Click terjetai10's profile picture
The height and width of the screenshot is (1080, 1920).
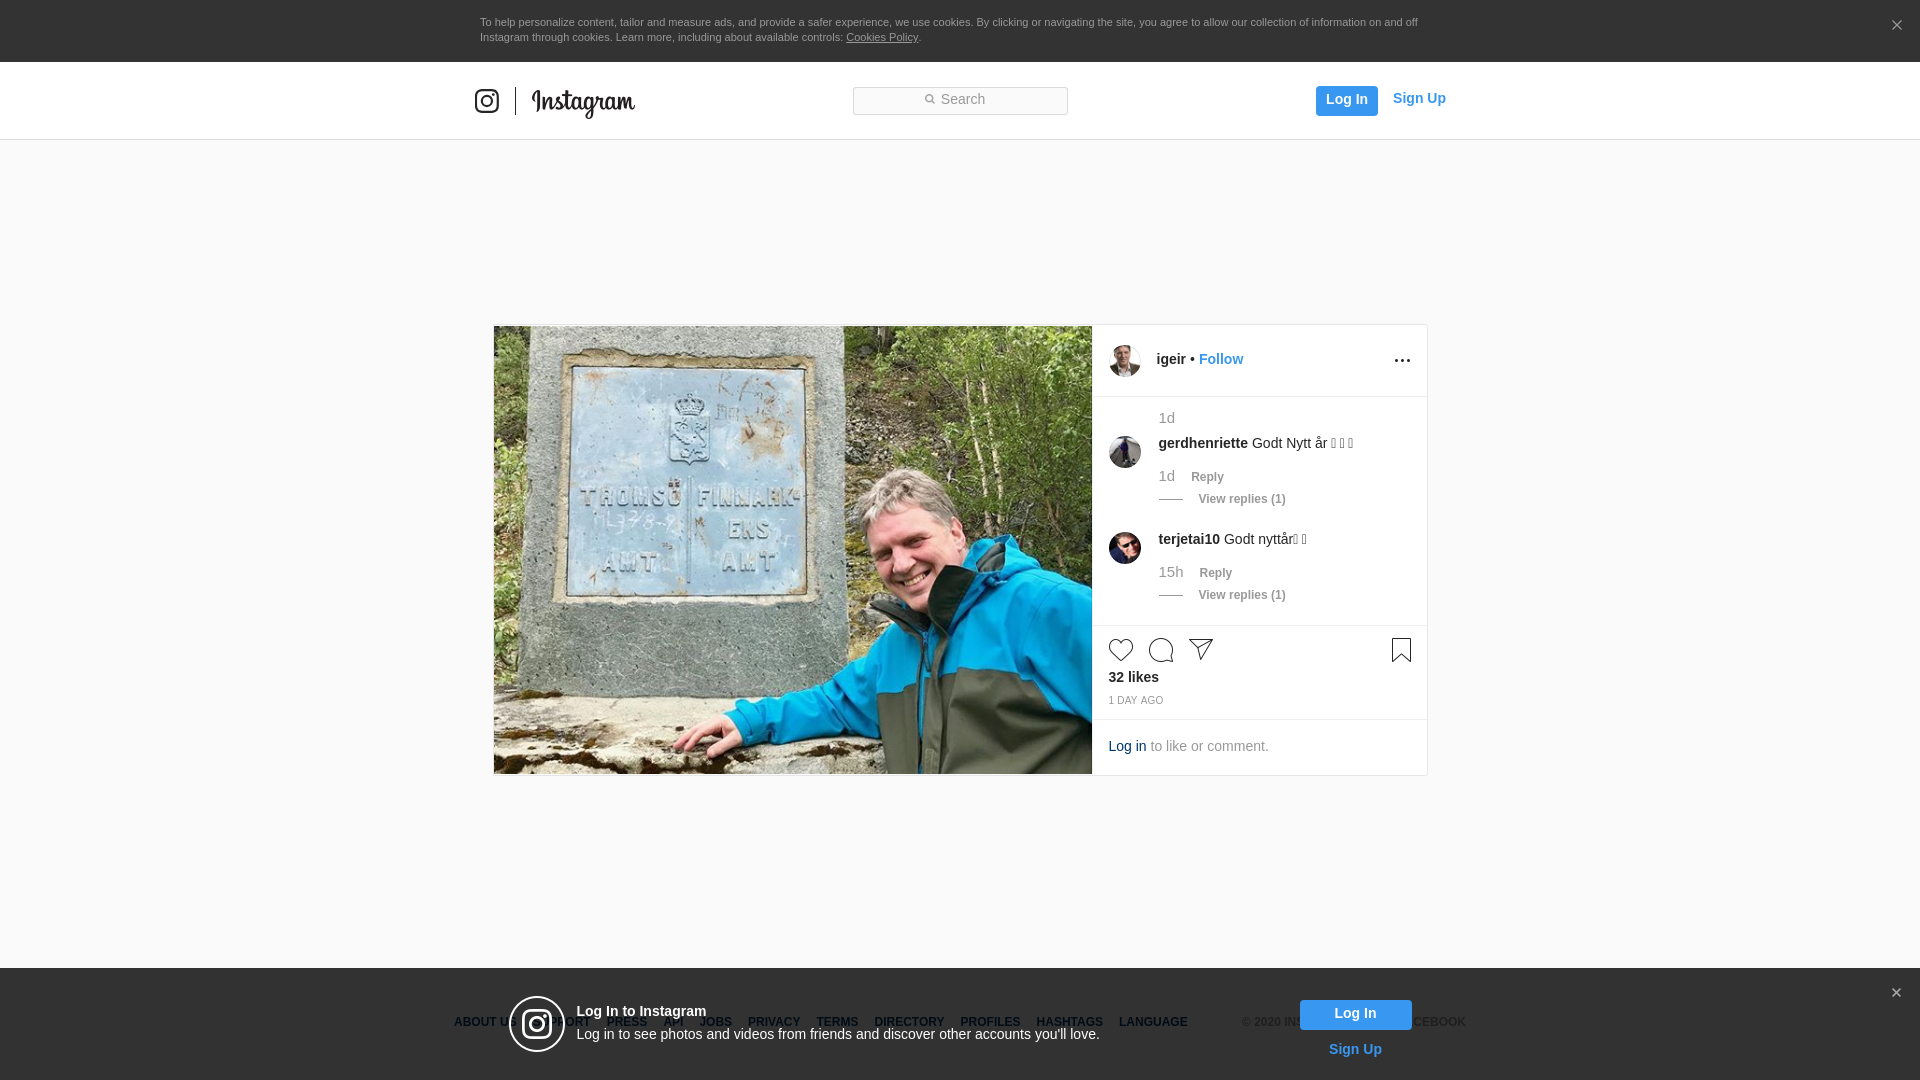pos(1124,548)
